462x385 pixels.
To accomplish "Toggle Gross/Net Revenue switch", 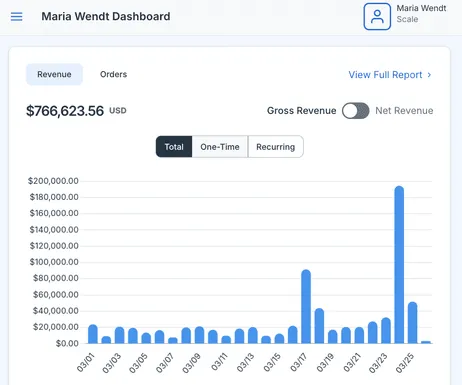I will (355, 111).
